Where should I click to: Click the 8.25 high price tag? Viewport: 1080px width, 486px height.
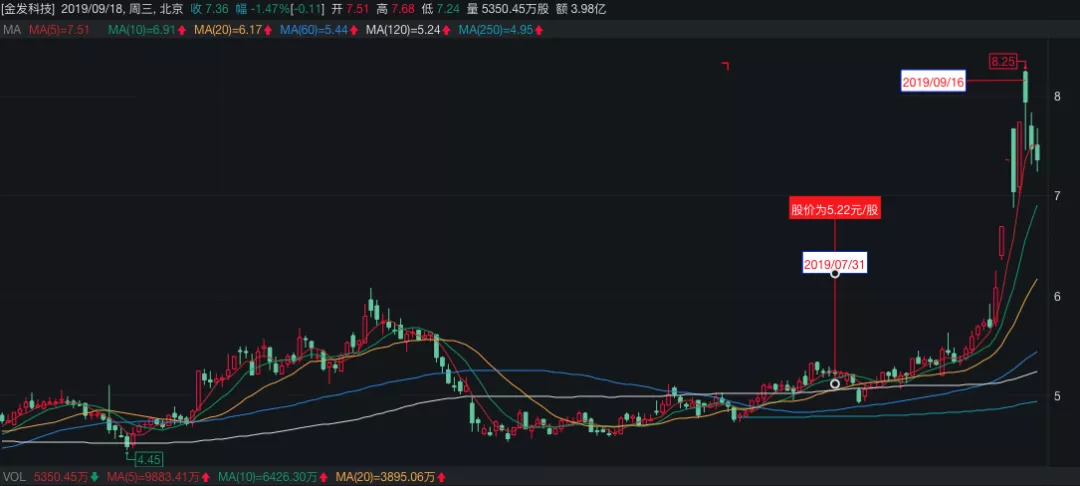(1004, 61)
